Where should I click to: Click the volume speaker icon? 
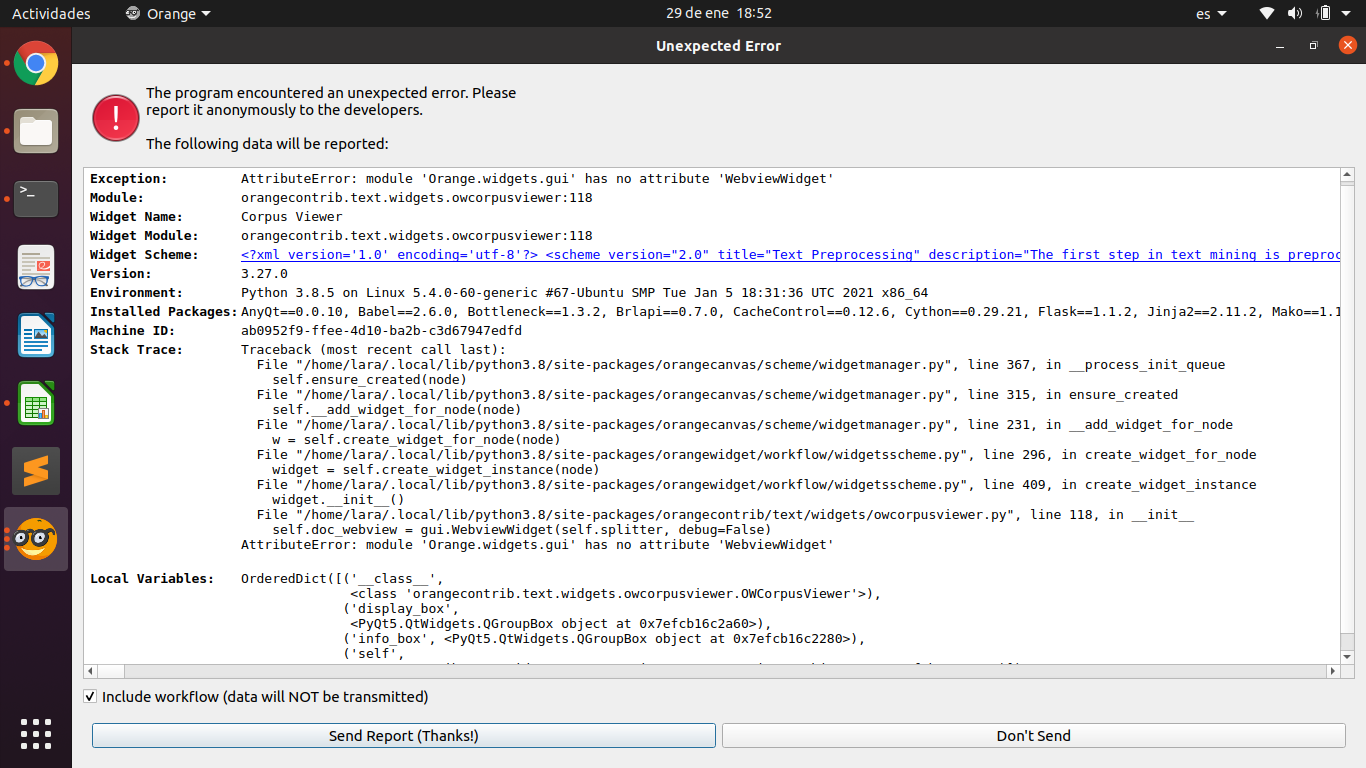(x=1296, y=13)
